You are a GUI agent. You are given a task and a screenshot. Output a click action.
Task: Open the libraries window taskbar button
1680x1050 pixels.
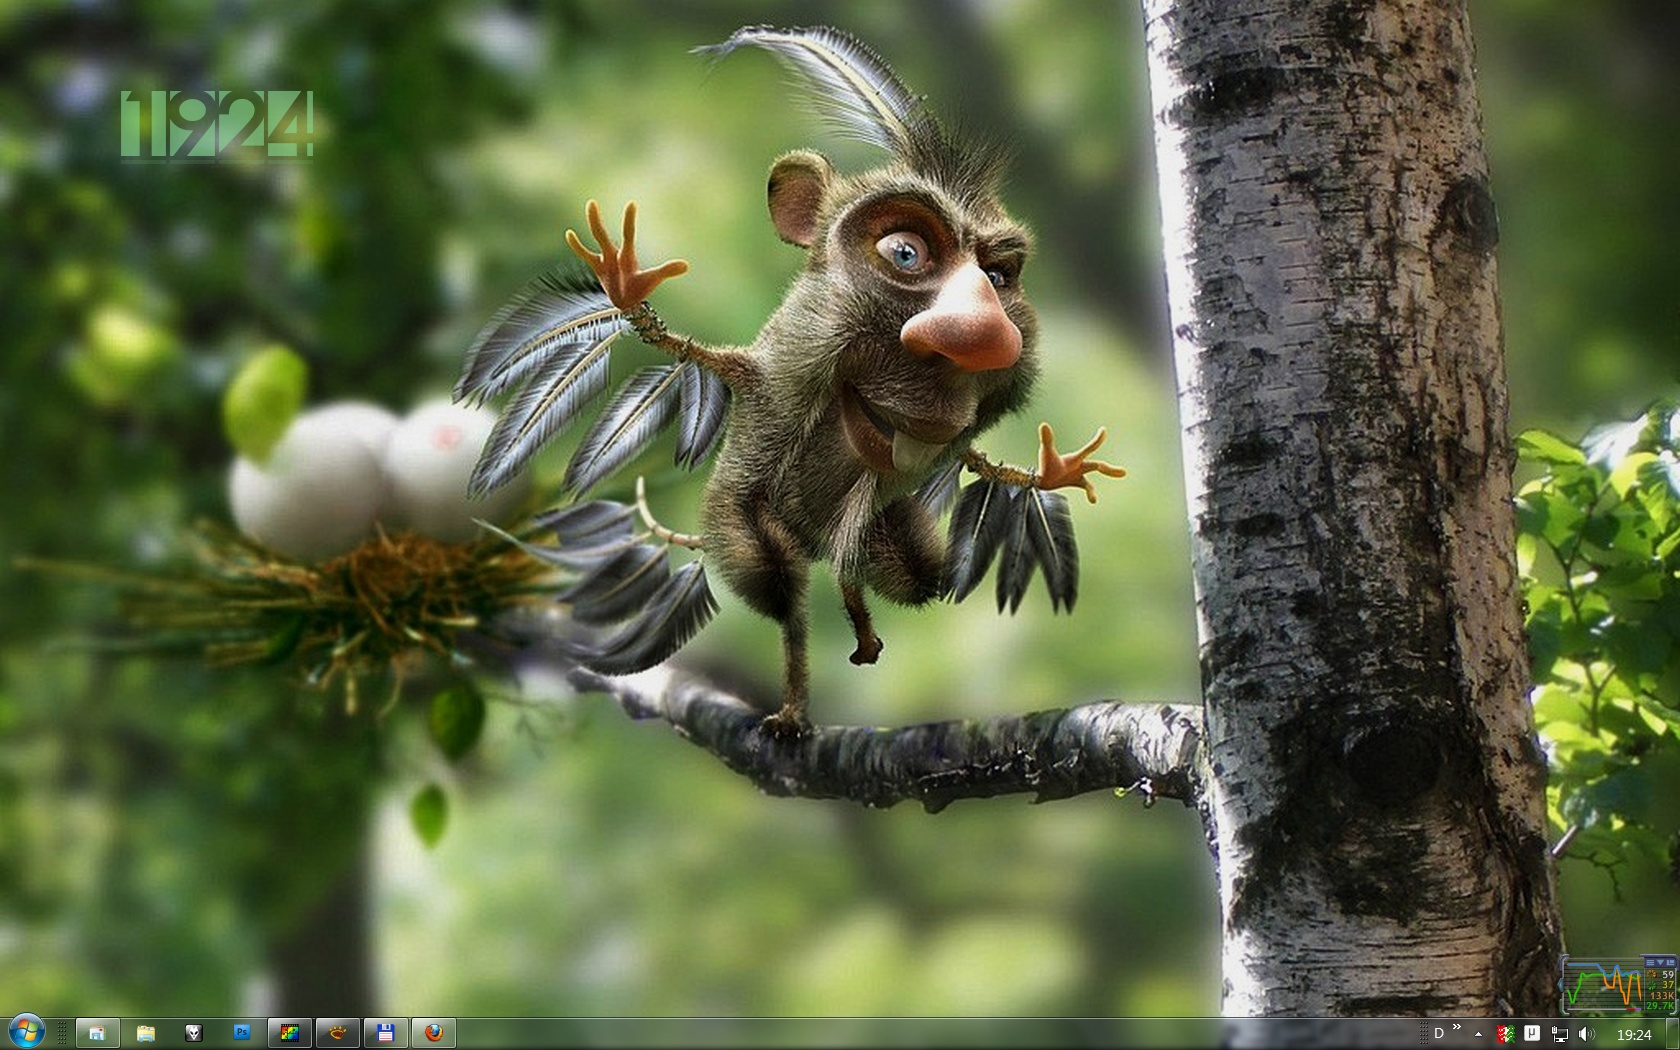coord(97,1033)
